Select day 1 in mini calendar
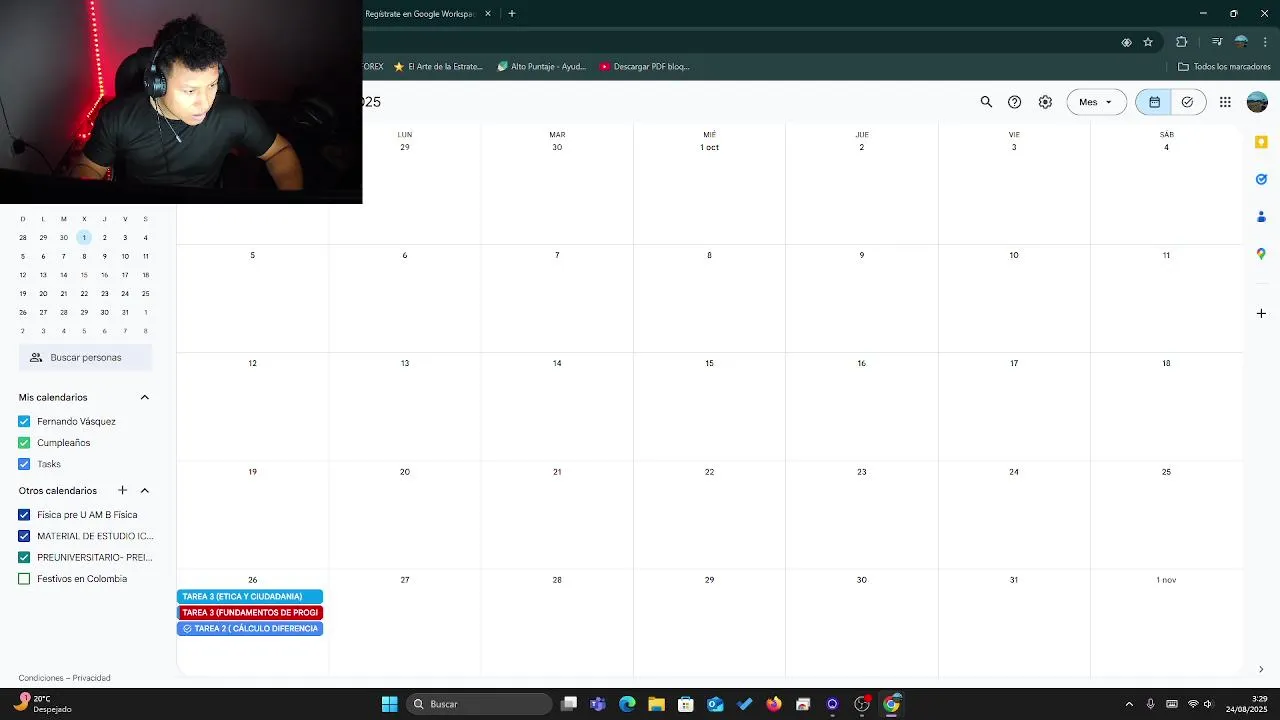The image size is (1280, 720). [x=84, y=237]
